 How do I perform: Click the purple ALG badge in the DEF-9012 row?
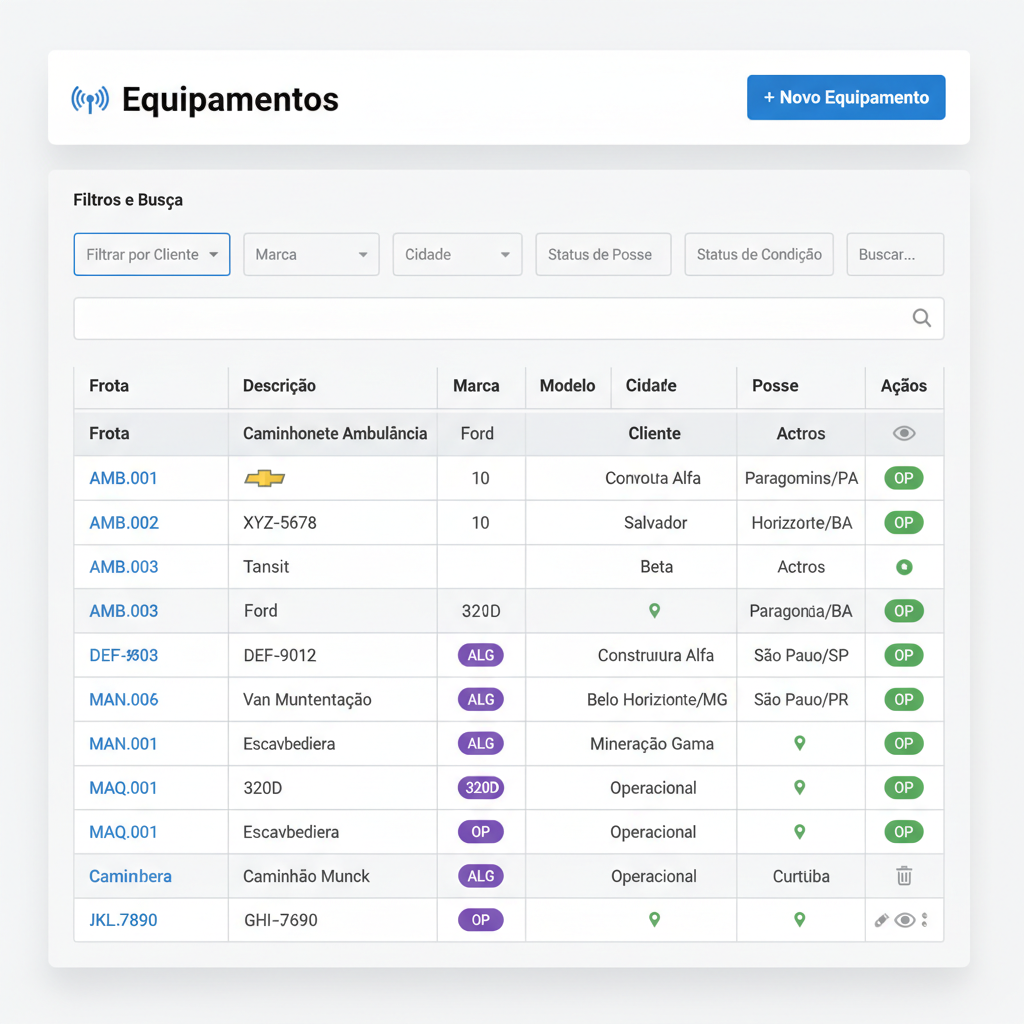pyautogui.click(x=481, y=655)
